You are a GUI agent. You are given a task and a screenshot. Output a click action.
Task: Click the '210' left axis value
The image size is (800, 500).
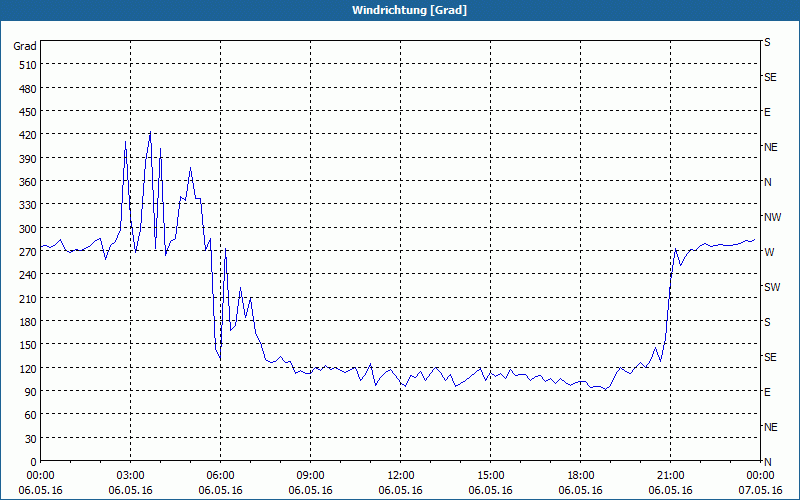(x=28, y=299)
